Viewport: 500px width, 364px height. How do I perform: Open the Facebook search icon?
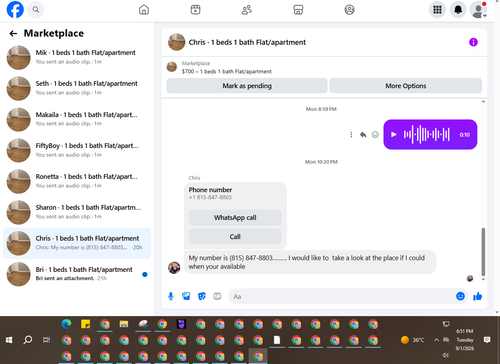[36, 10]
